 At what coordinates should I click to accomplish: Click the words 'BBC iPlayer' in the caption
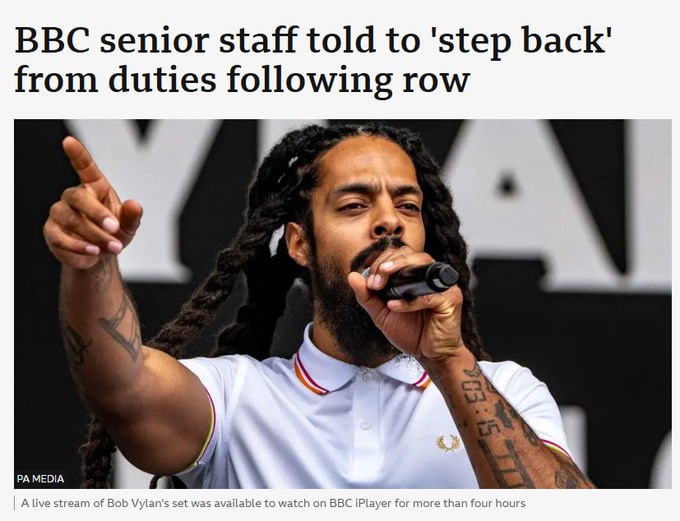pos(355,503)
